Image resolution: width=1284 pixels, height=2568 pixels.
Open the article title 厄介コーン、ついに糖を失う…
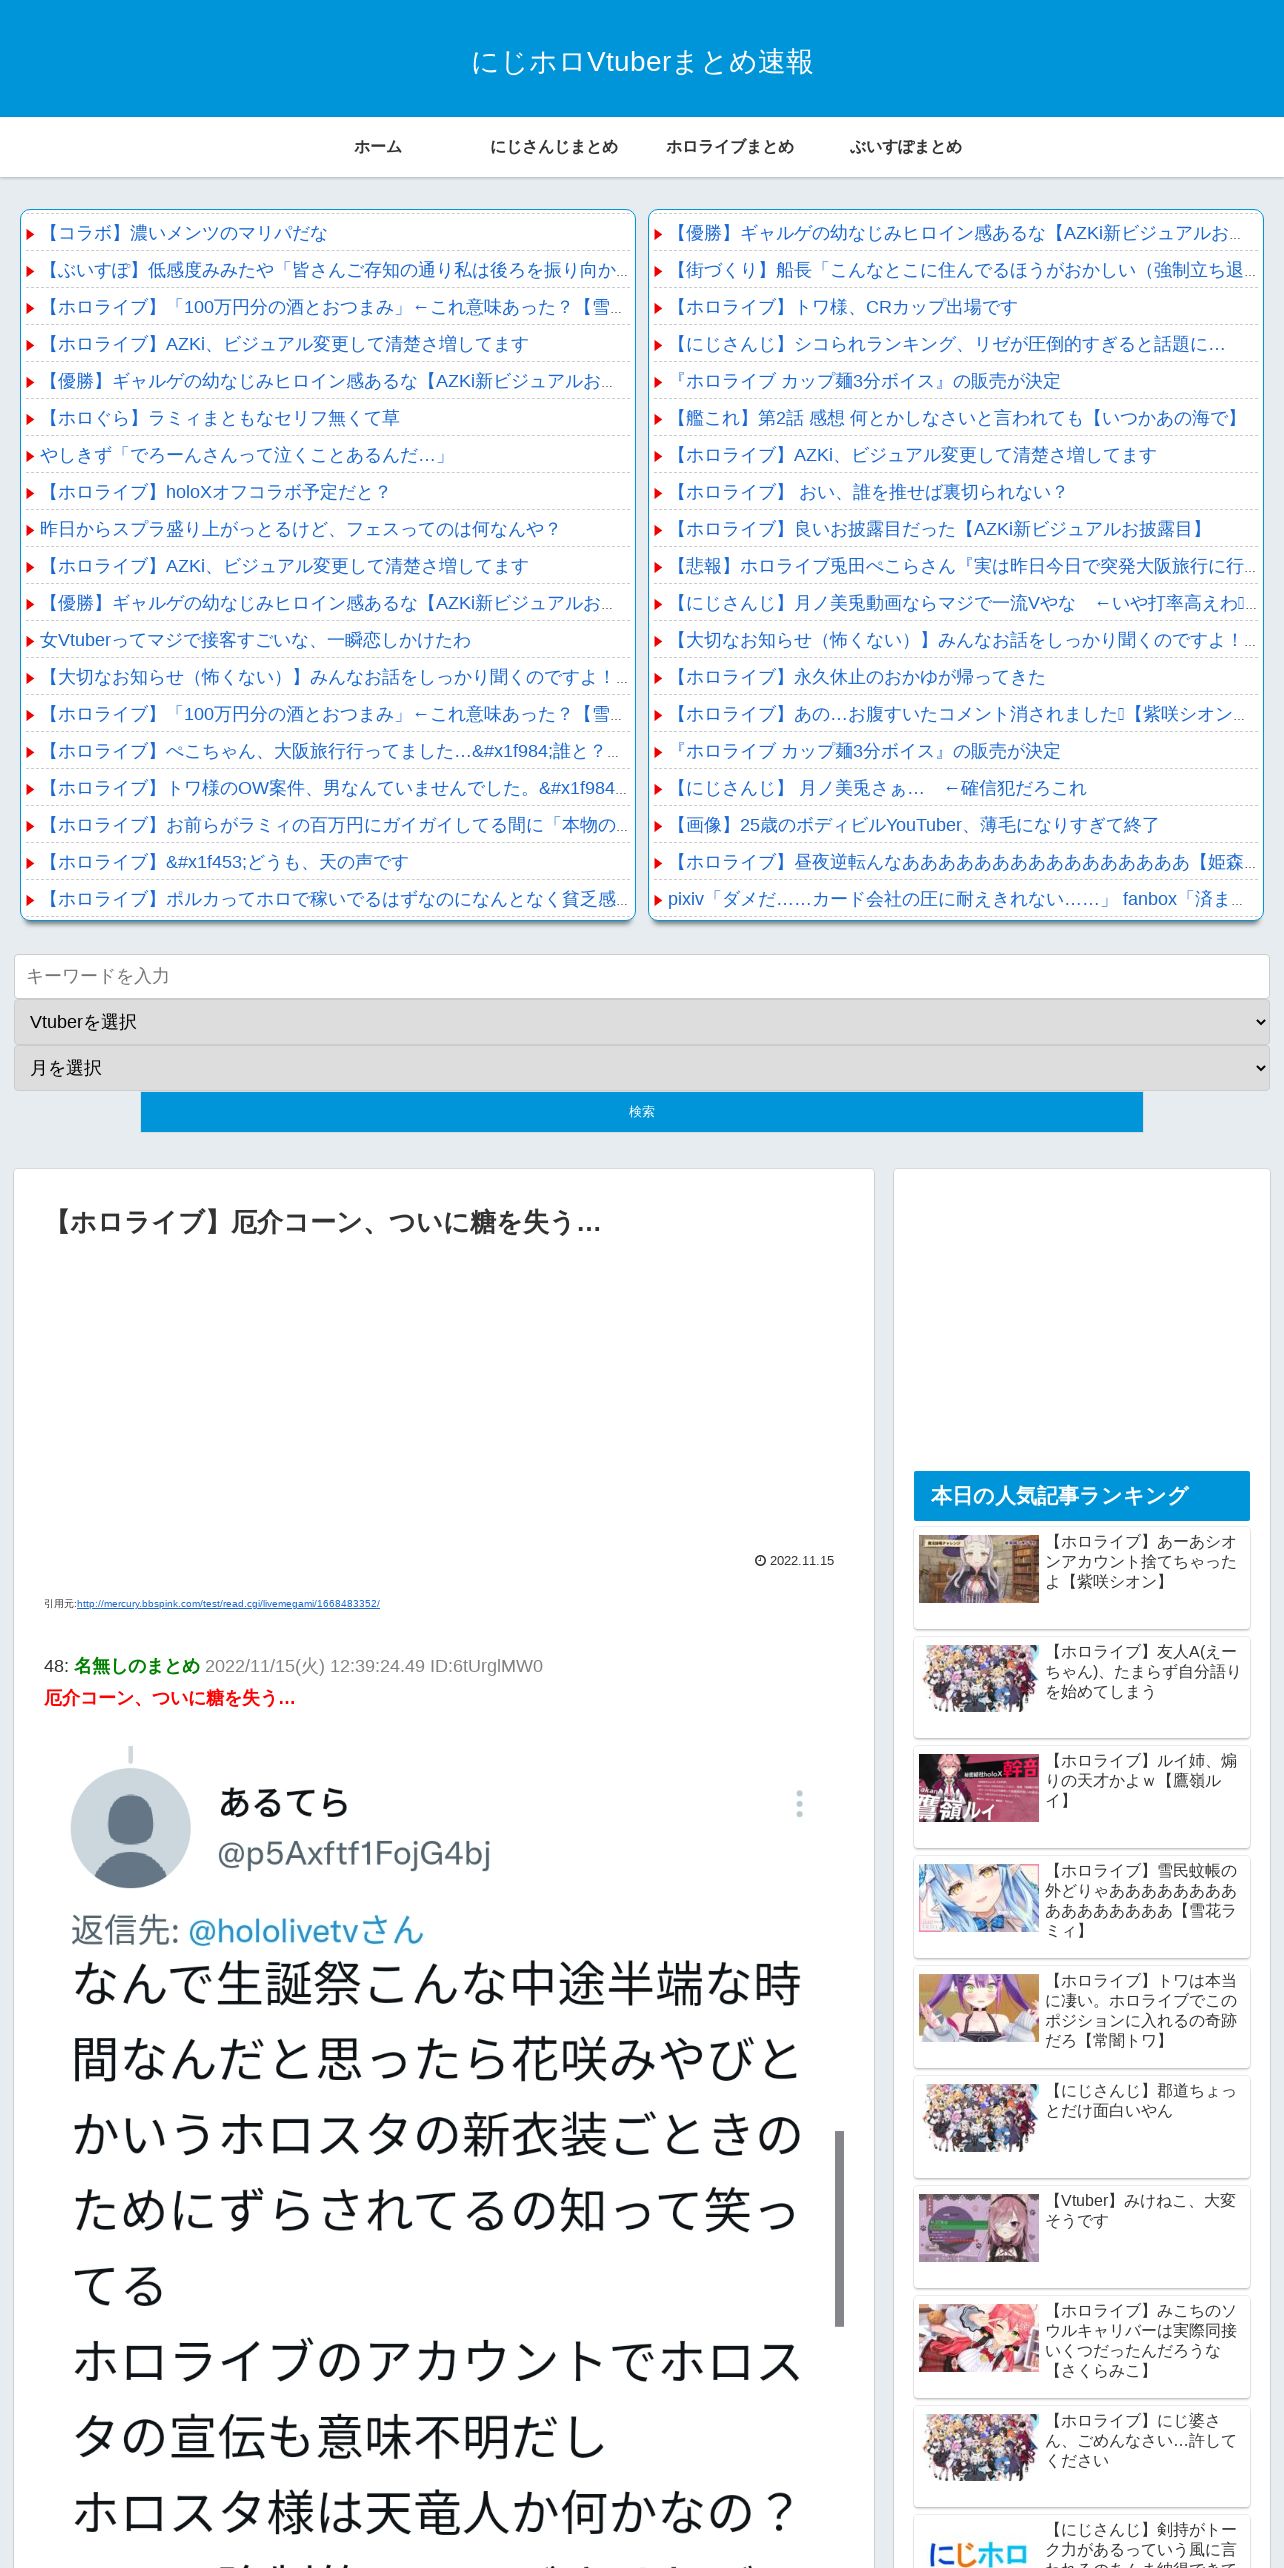coord(323,1222)
